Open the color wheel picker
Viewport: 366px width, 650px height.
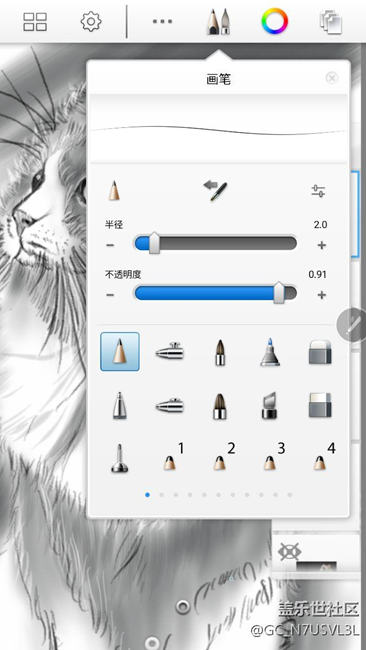(x=274, y=21)
